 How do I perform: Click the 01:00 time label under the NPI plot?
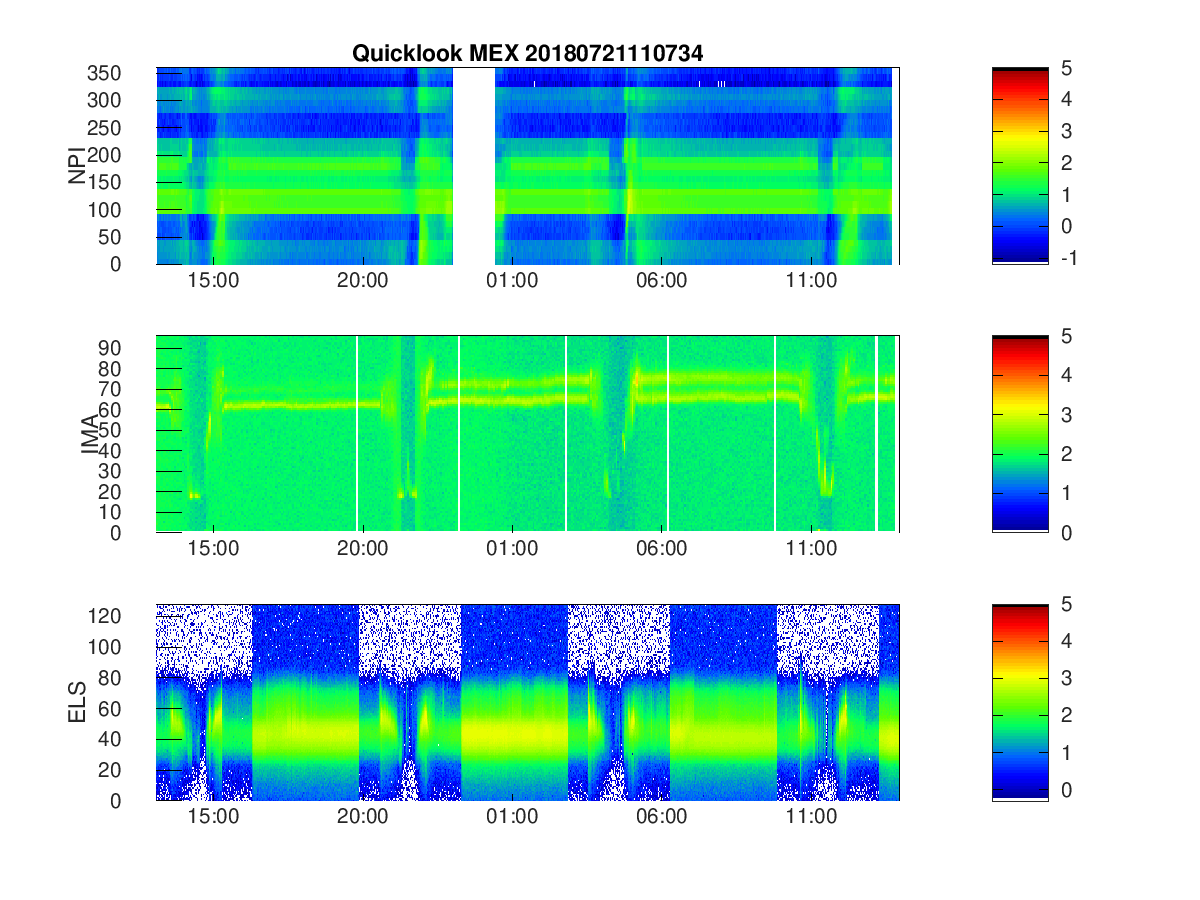coord(512,281)
